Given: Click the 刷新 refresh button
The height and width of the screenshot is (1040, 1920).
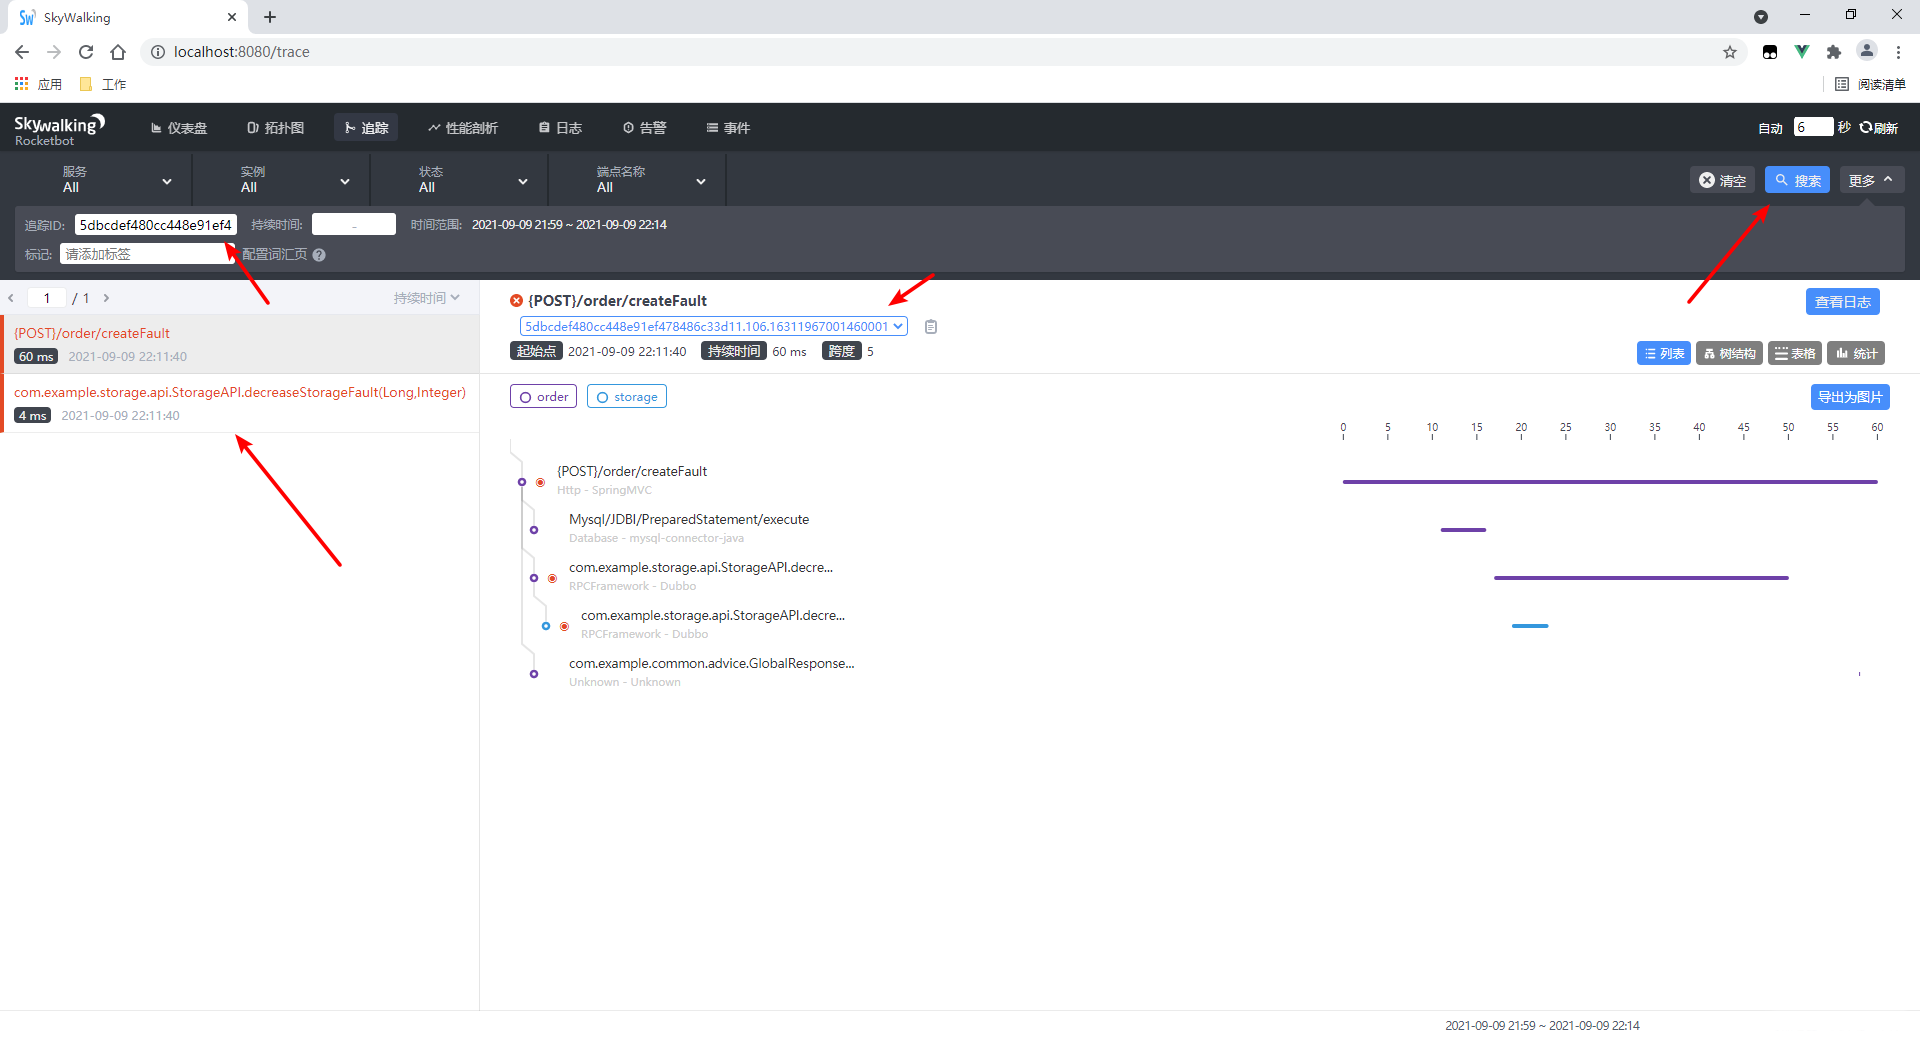Looking at the screenshot, I should point(1879,128).
